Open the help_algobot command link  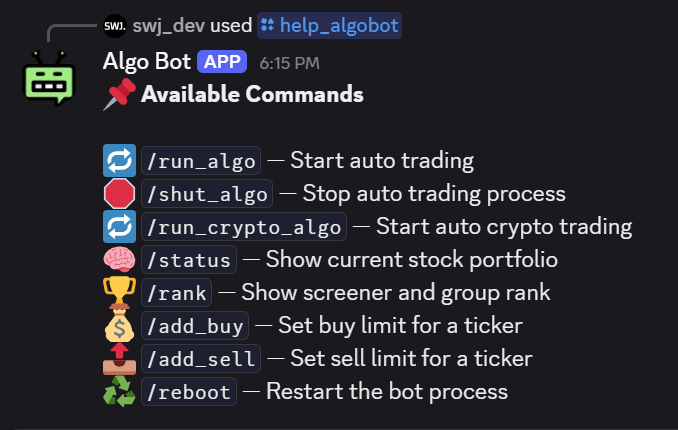[x=329, y=25]
